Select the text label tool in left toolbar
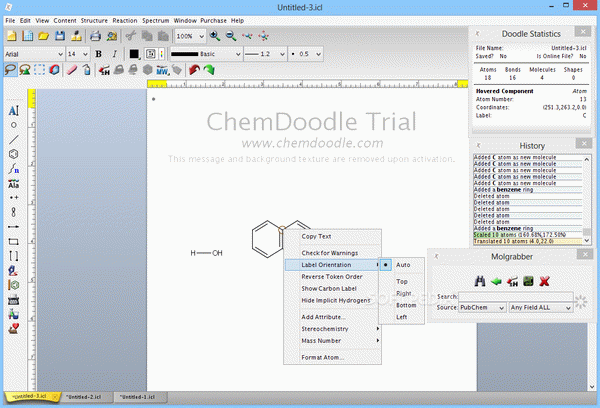 click(x=13, y=111)
